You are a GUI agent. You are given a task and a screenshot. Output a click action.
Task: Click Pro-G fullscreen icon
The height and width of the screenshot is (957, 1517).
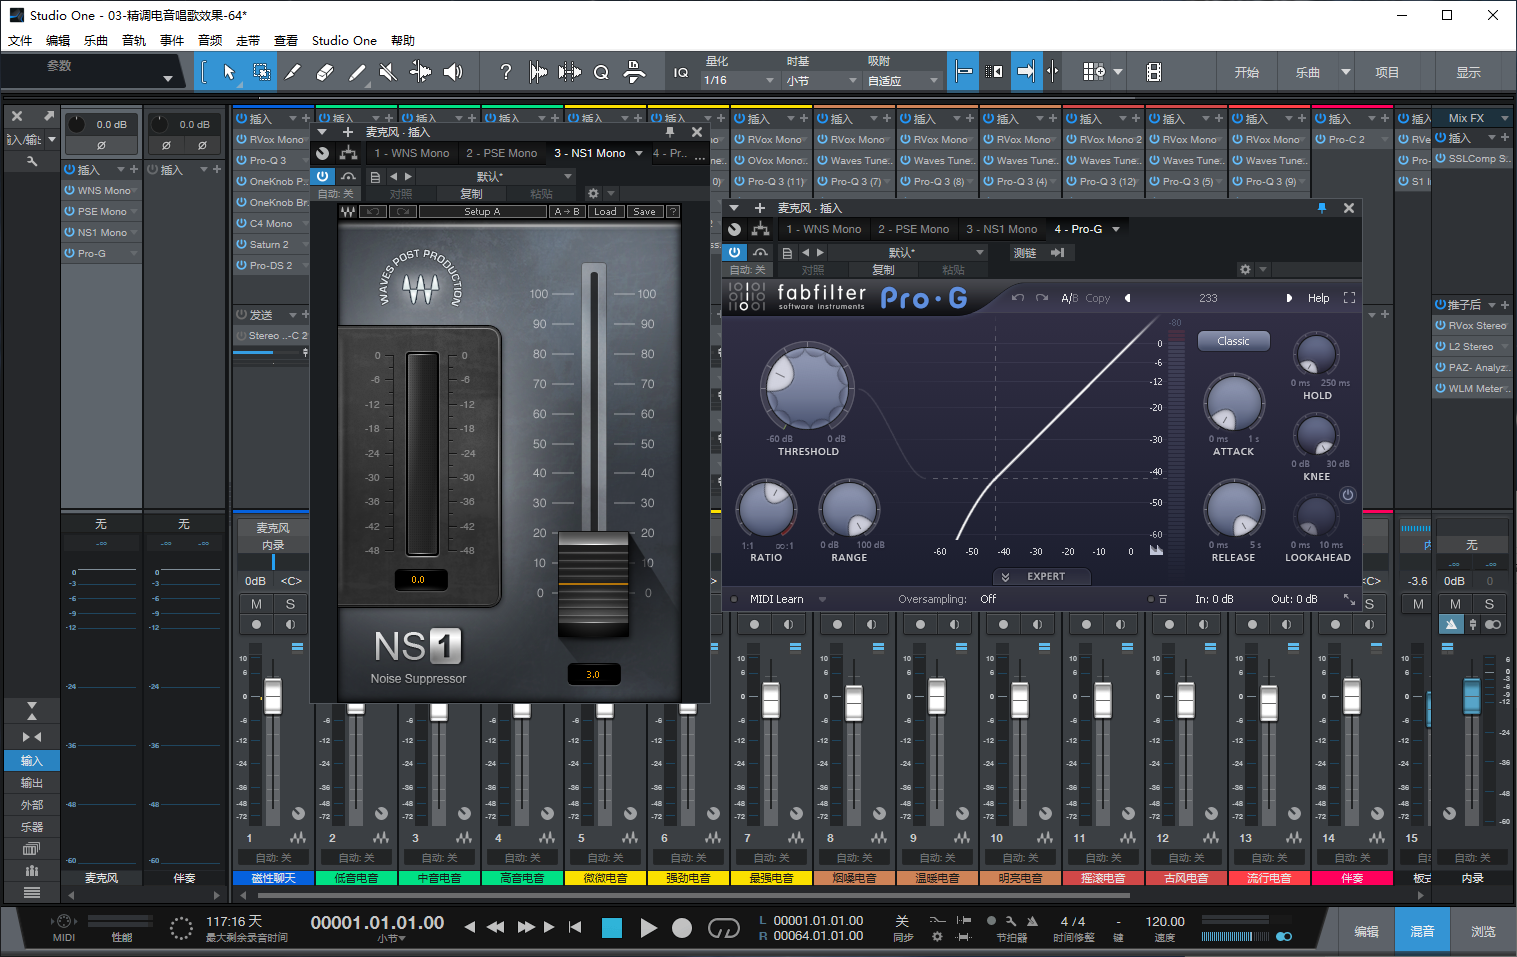pos(1349,298)
